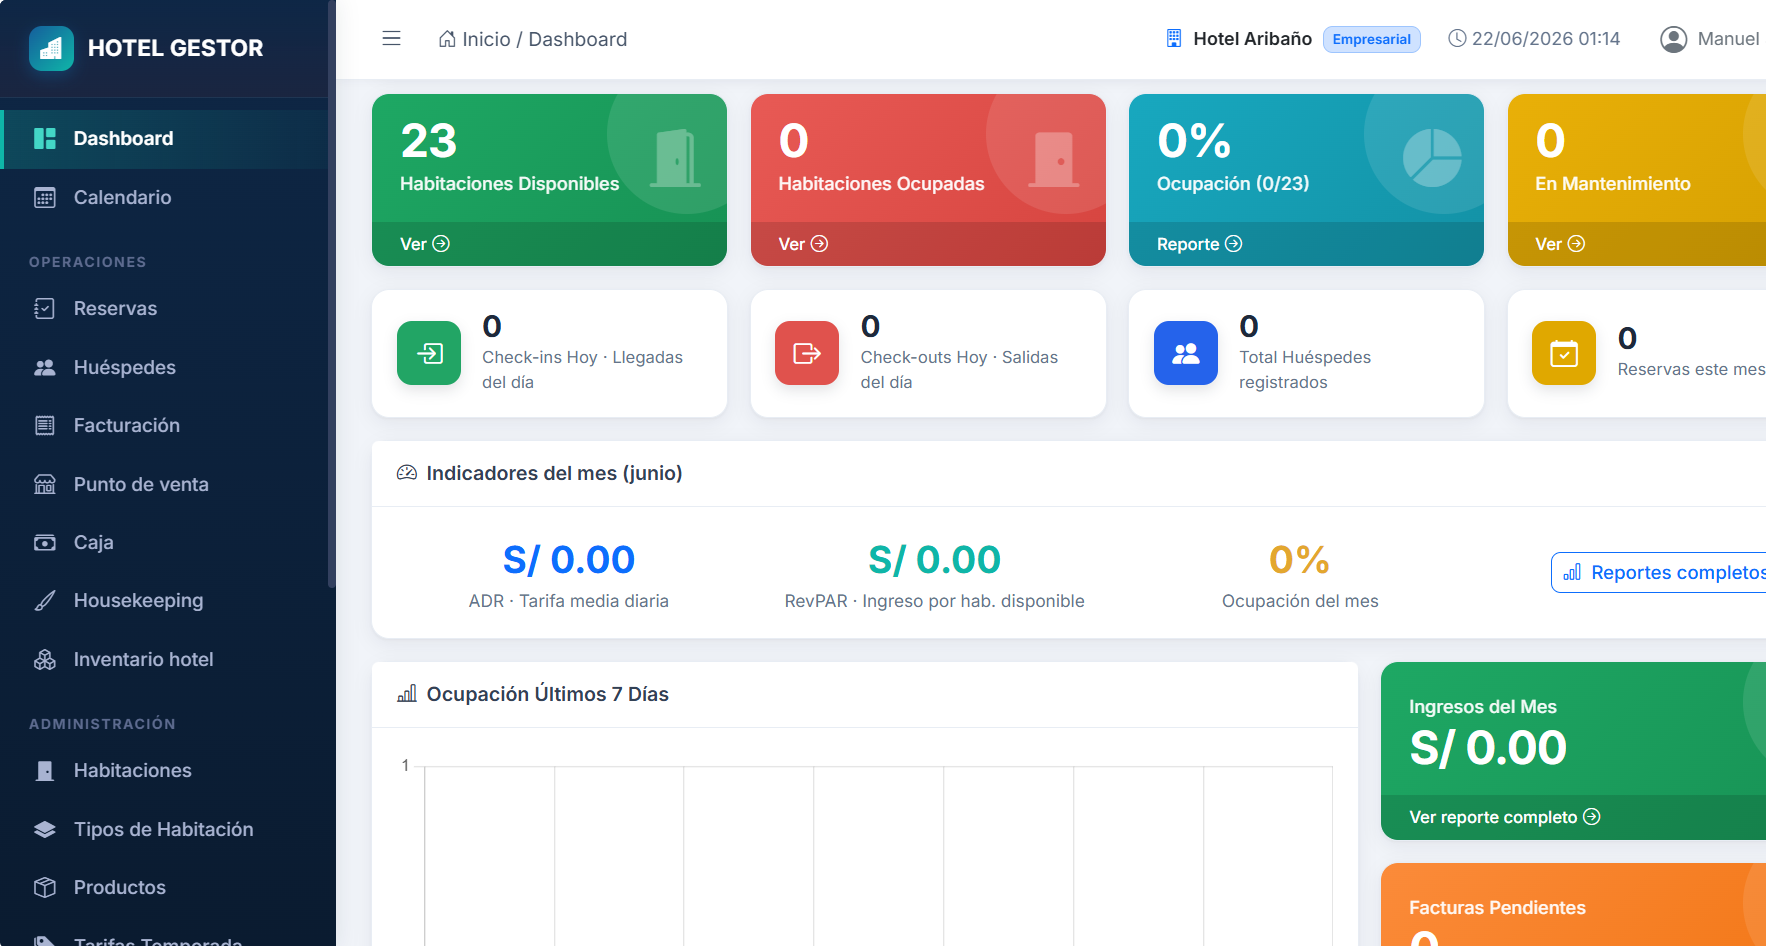Click the Housekeeping brush icon
Screen dimensions: 1766x946
pos(45,600)
